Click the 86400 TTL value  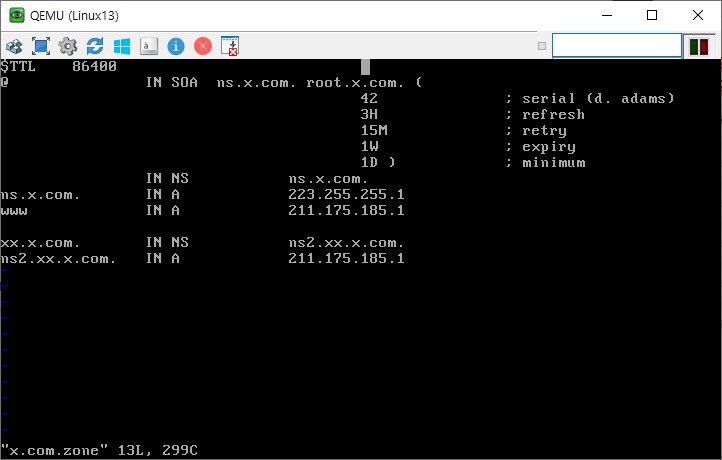click(94, 66)
